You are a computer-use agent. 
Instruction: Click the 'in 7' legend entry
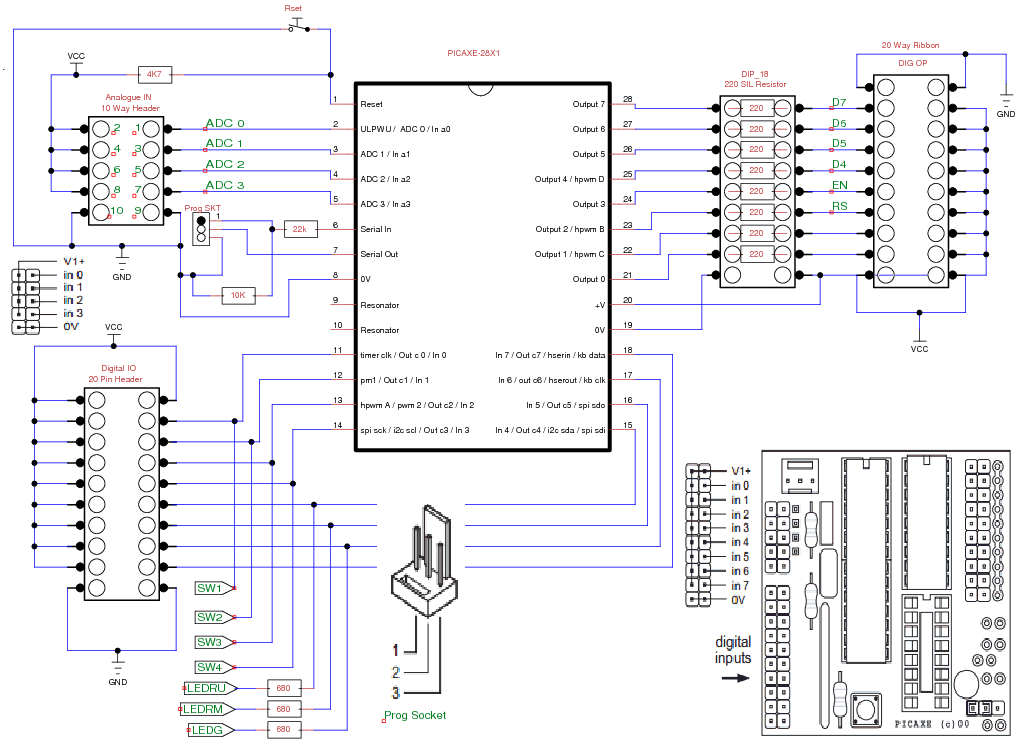pyautogui.click(x=740, y=586)
